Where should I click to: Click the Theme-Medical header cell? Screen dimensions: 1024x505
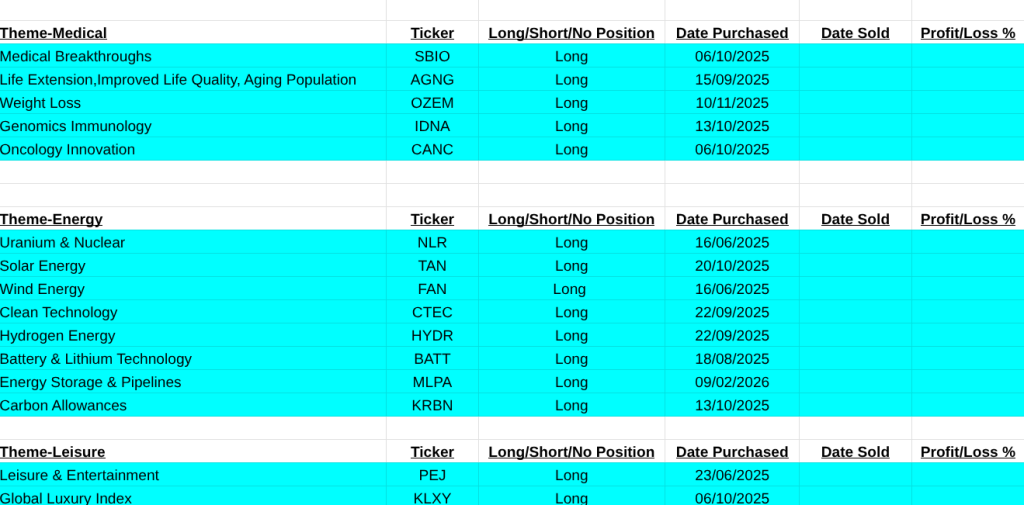(54, 33)
